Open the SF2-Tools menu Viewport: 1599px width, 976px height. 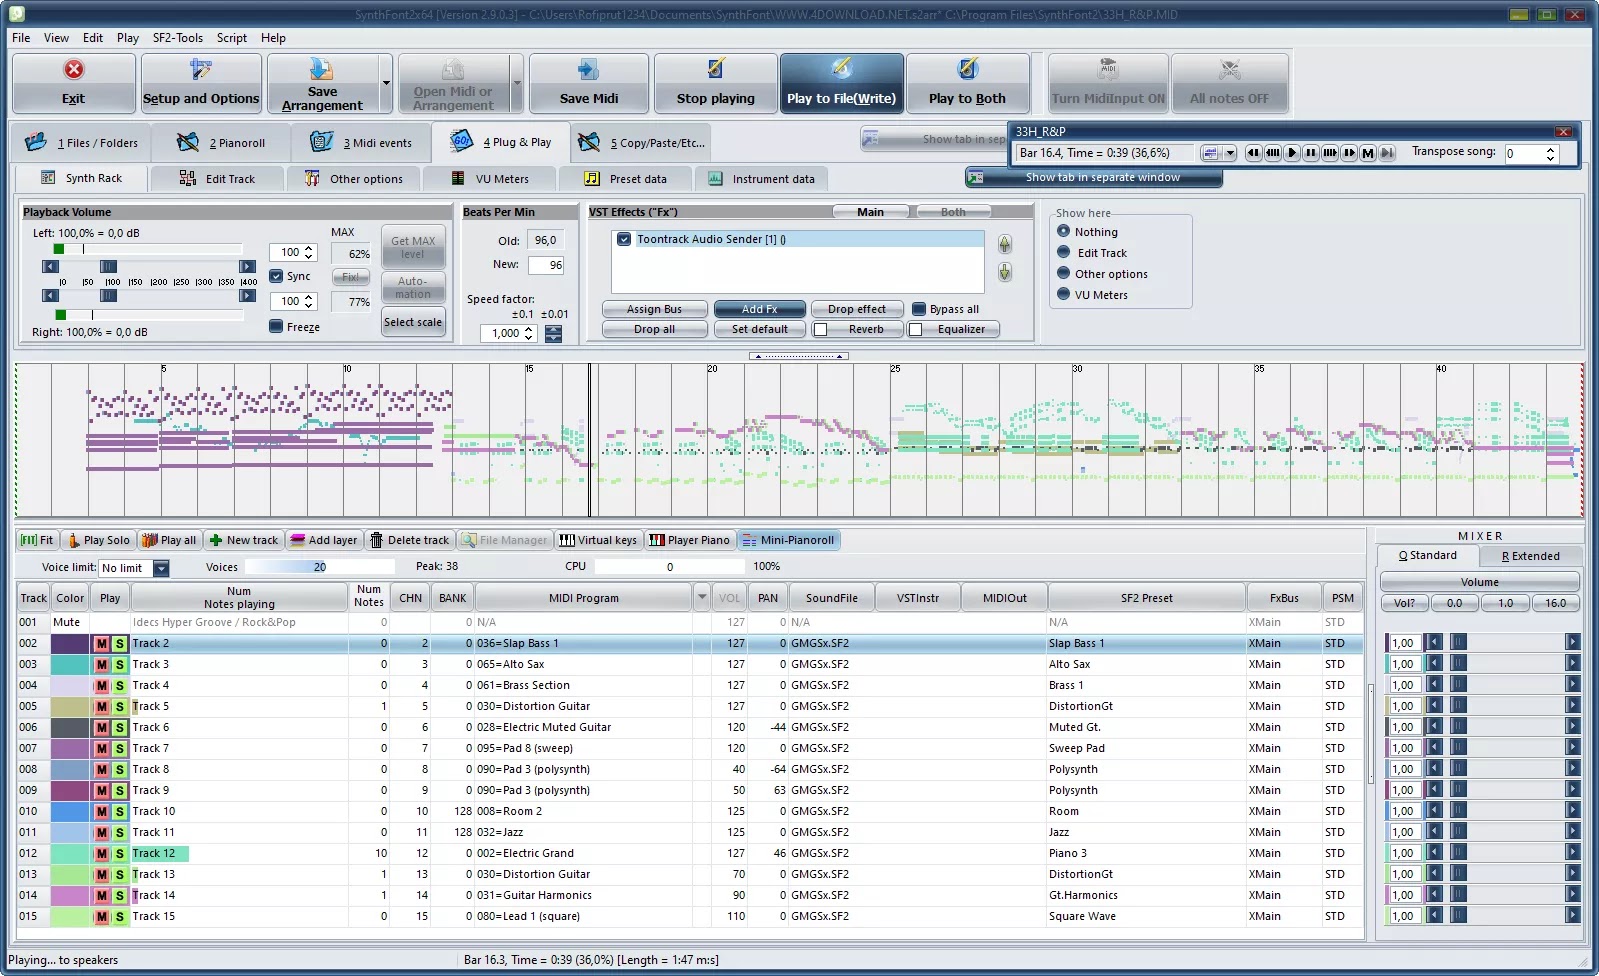[177, 38]
